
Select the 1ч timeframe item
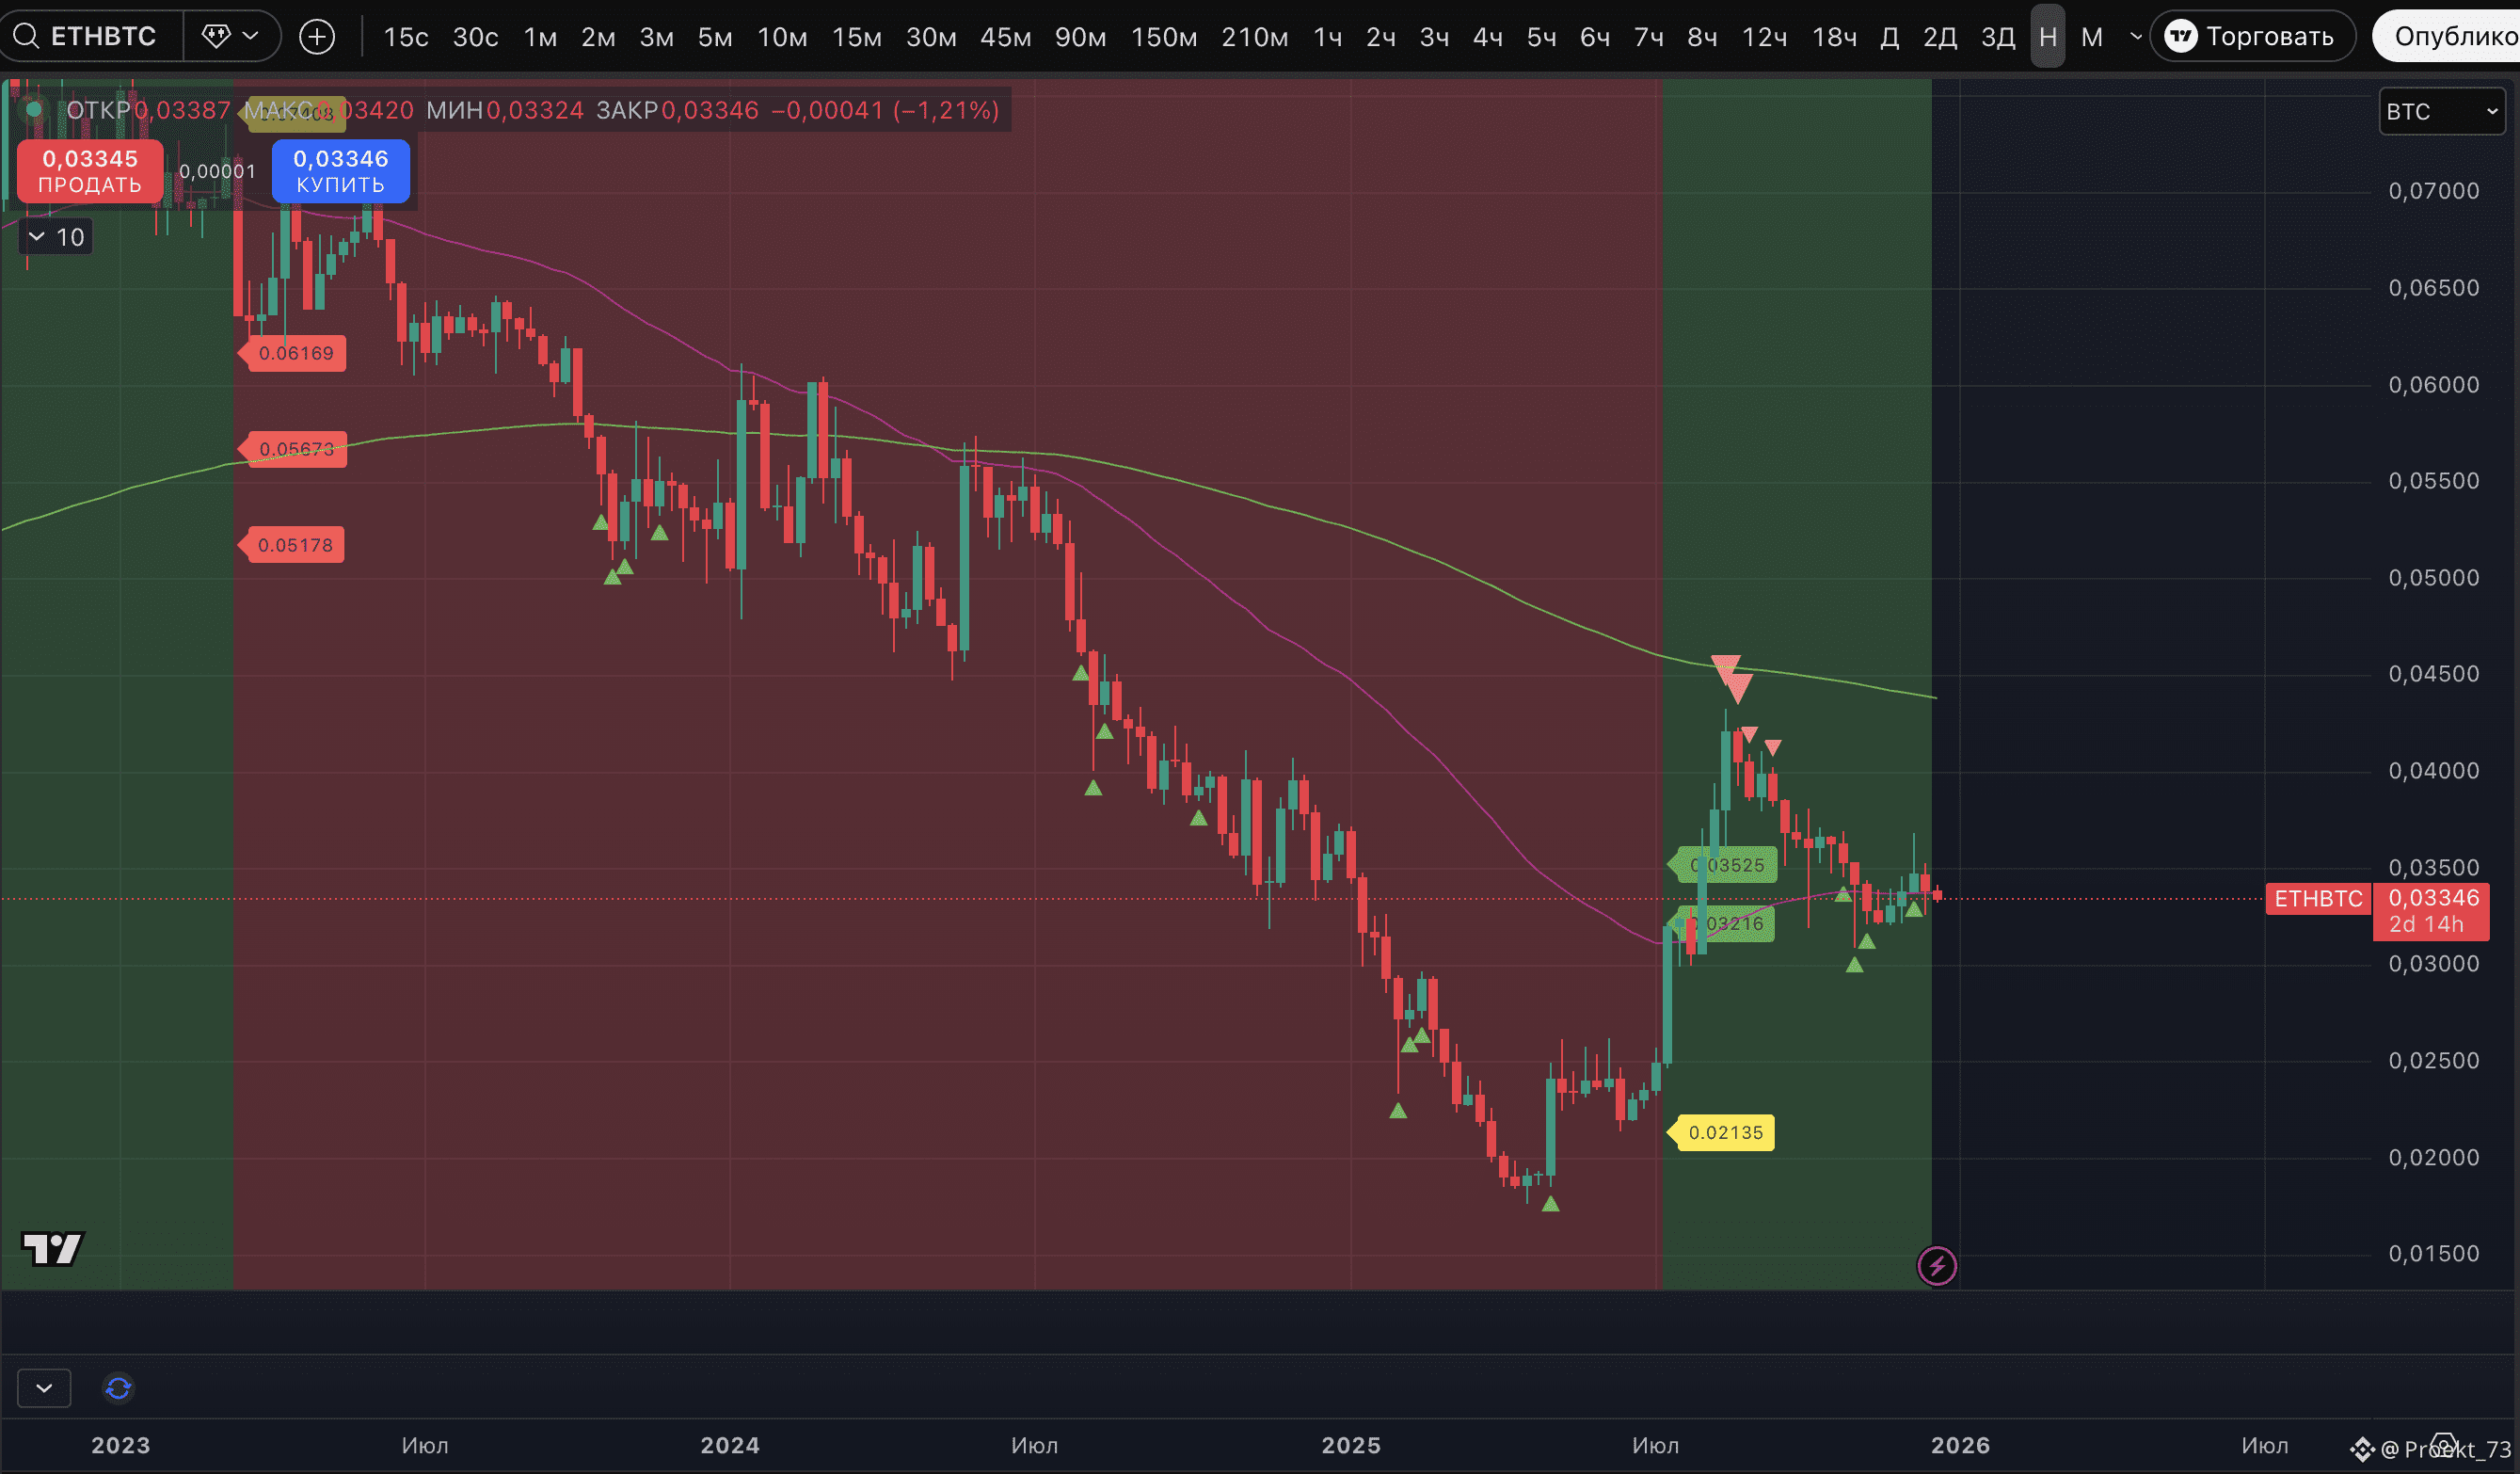(1327, 37)
